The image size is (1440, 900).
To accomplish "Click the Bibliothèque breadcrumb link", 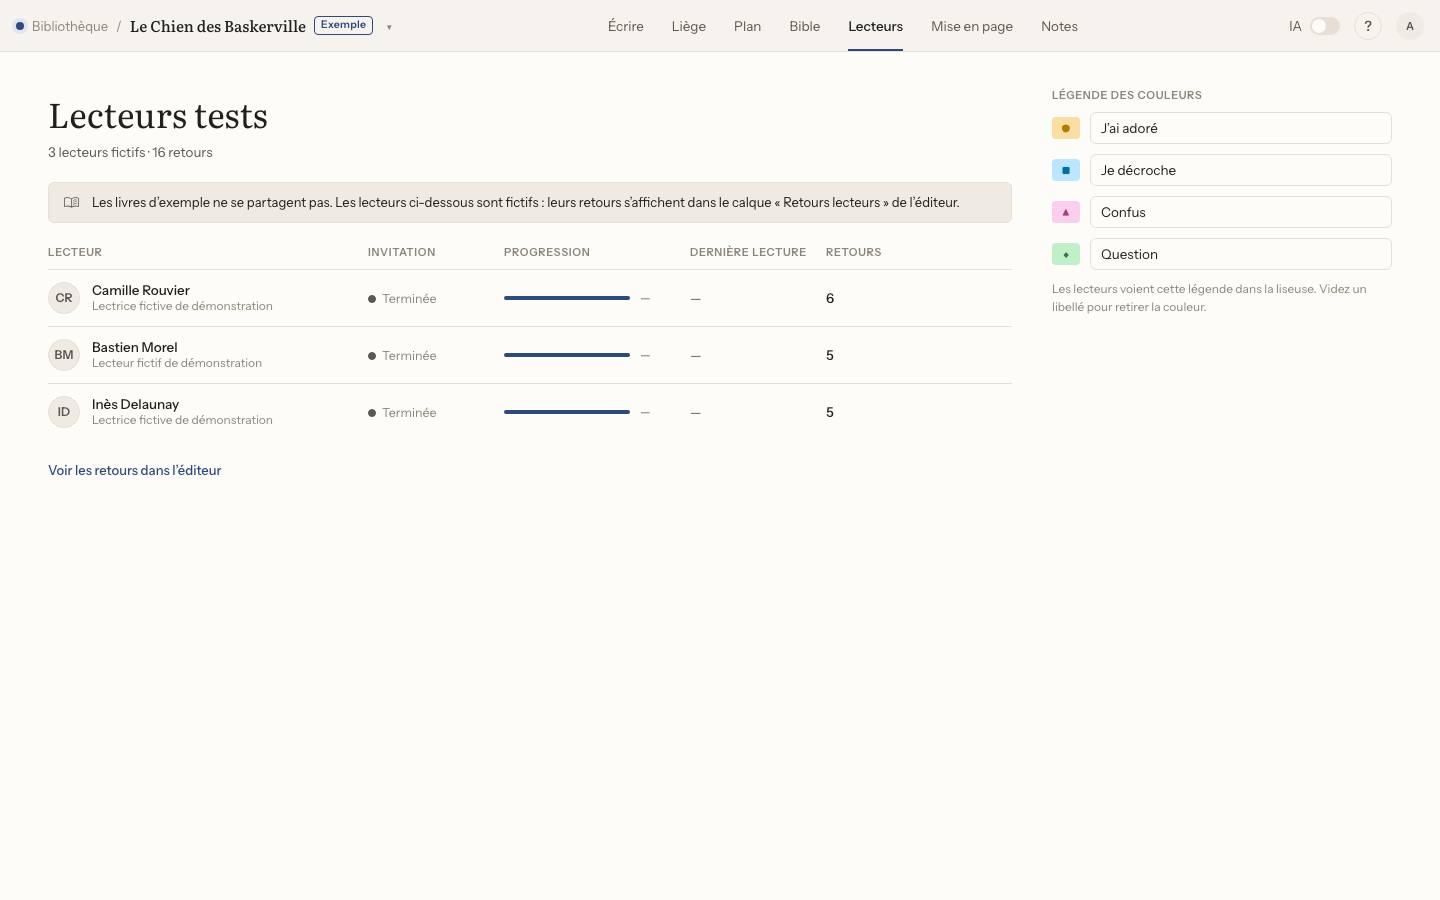I will click(x=70, y=26).
